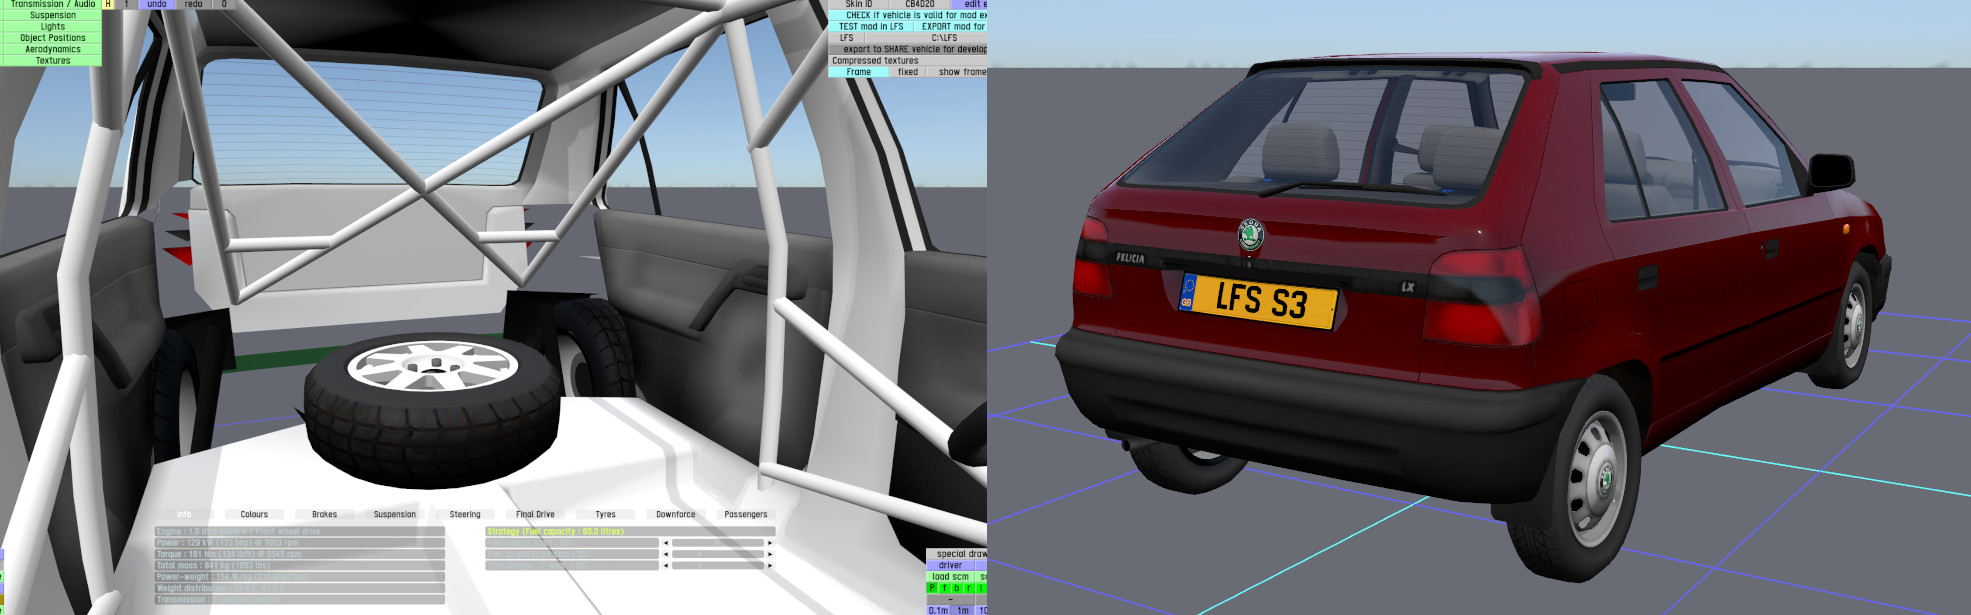The height and width of the screenshot is (615, 1971).
Task: Open the Textures editor
Action: (52, 60)
